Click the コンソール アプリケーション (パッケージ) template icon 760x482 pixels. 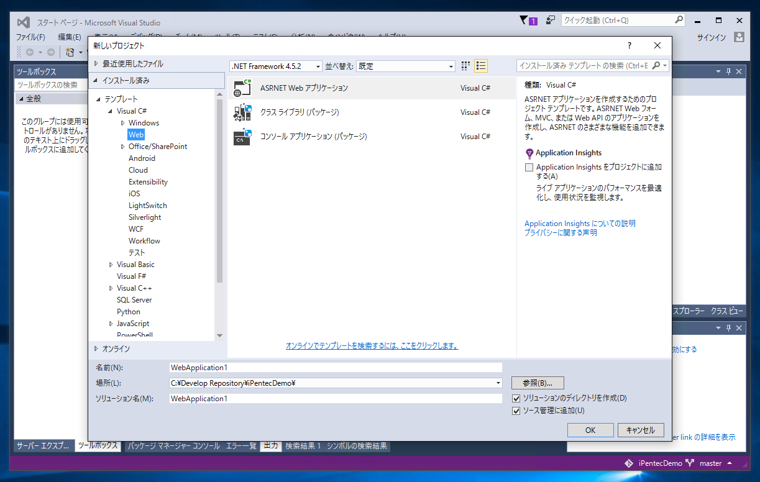[242, 136]
